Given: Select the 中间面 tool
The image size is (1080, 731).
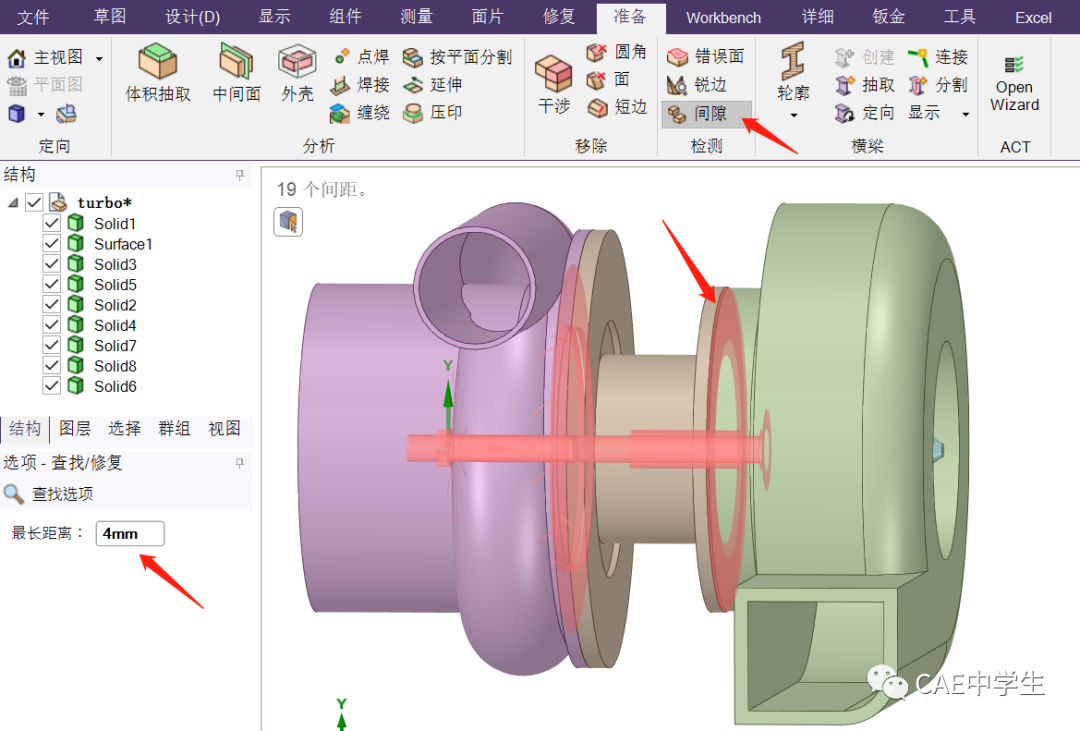Looking at the screenshot, I should click(236, 72).
